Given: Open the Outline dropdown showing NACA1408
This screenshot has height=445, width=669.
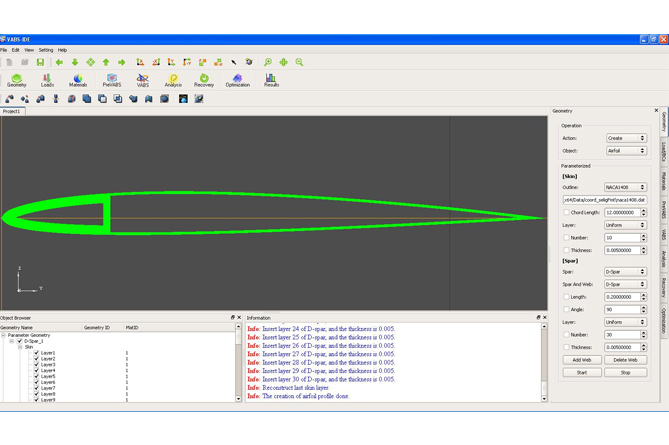Looking at the screenshot, I should (x=625, y=187).
